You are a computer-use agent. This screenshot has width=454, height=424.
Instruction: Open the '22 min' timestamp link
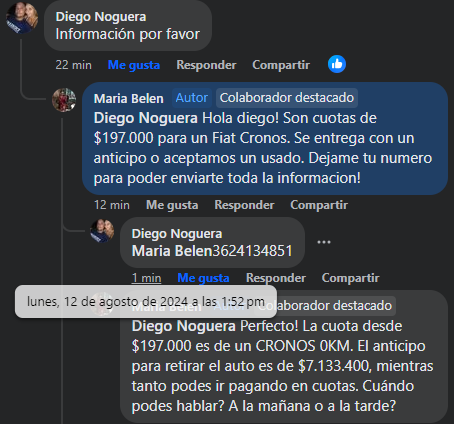(73, 65)
